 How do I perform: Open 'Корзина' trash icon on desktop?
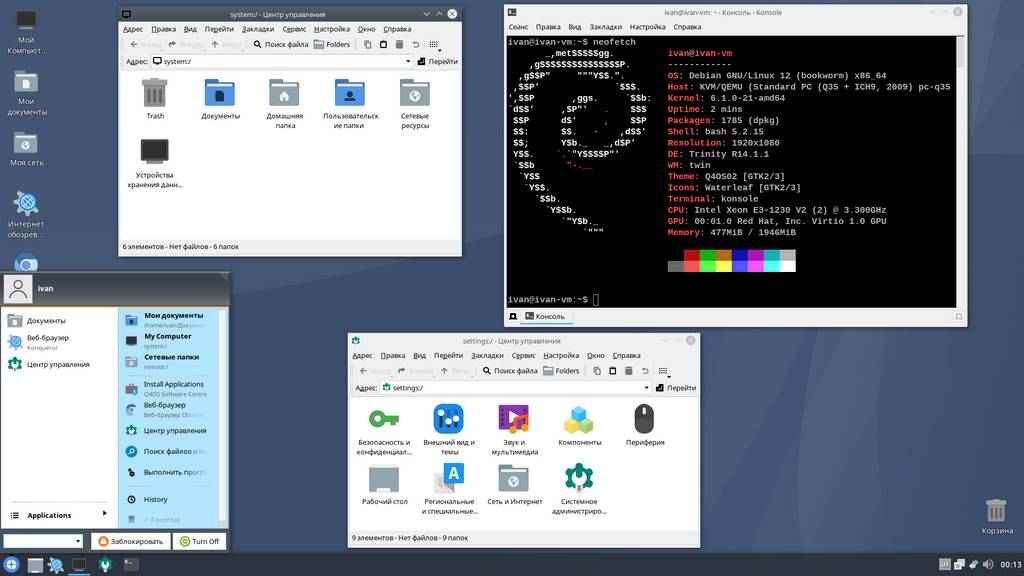(x=996, y=512)
